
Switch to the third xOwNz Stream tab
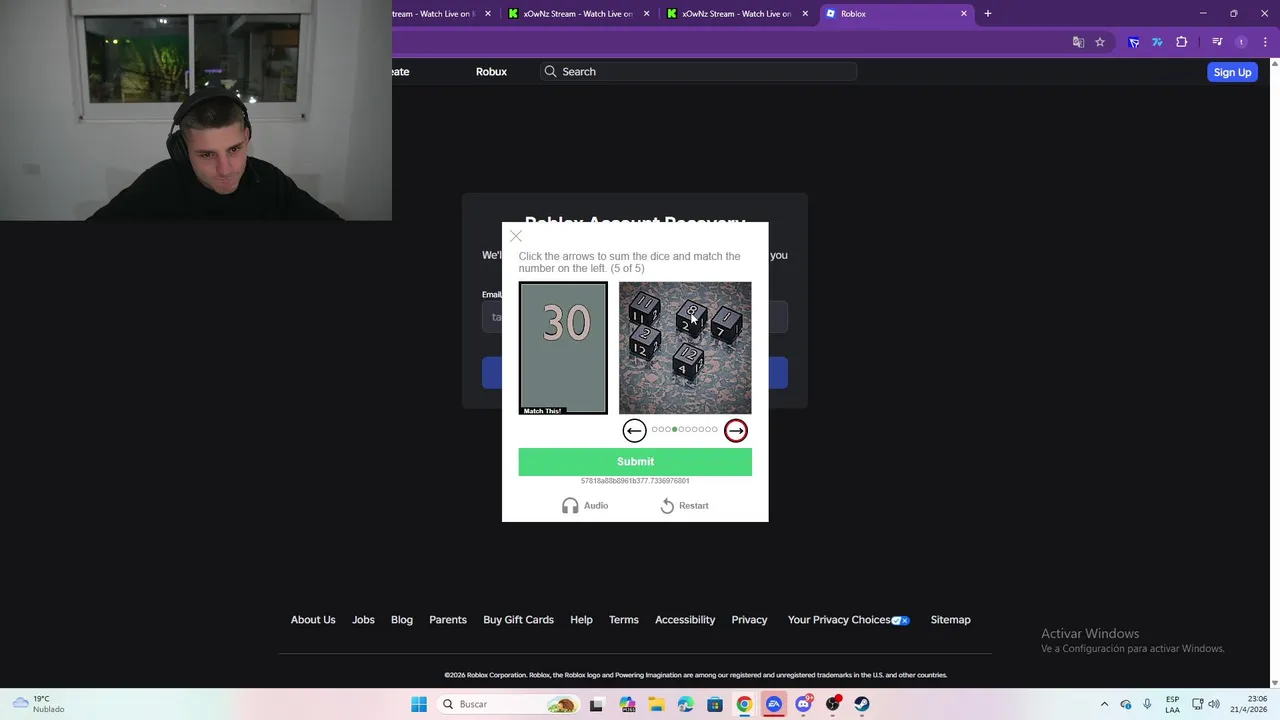pyautogui.click(x=737, y=14)
